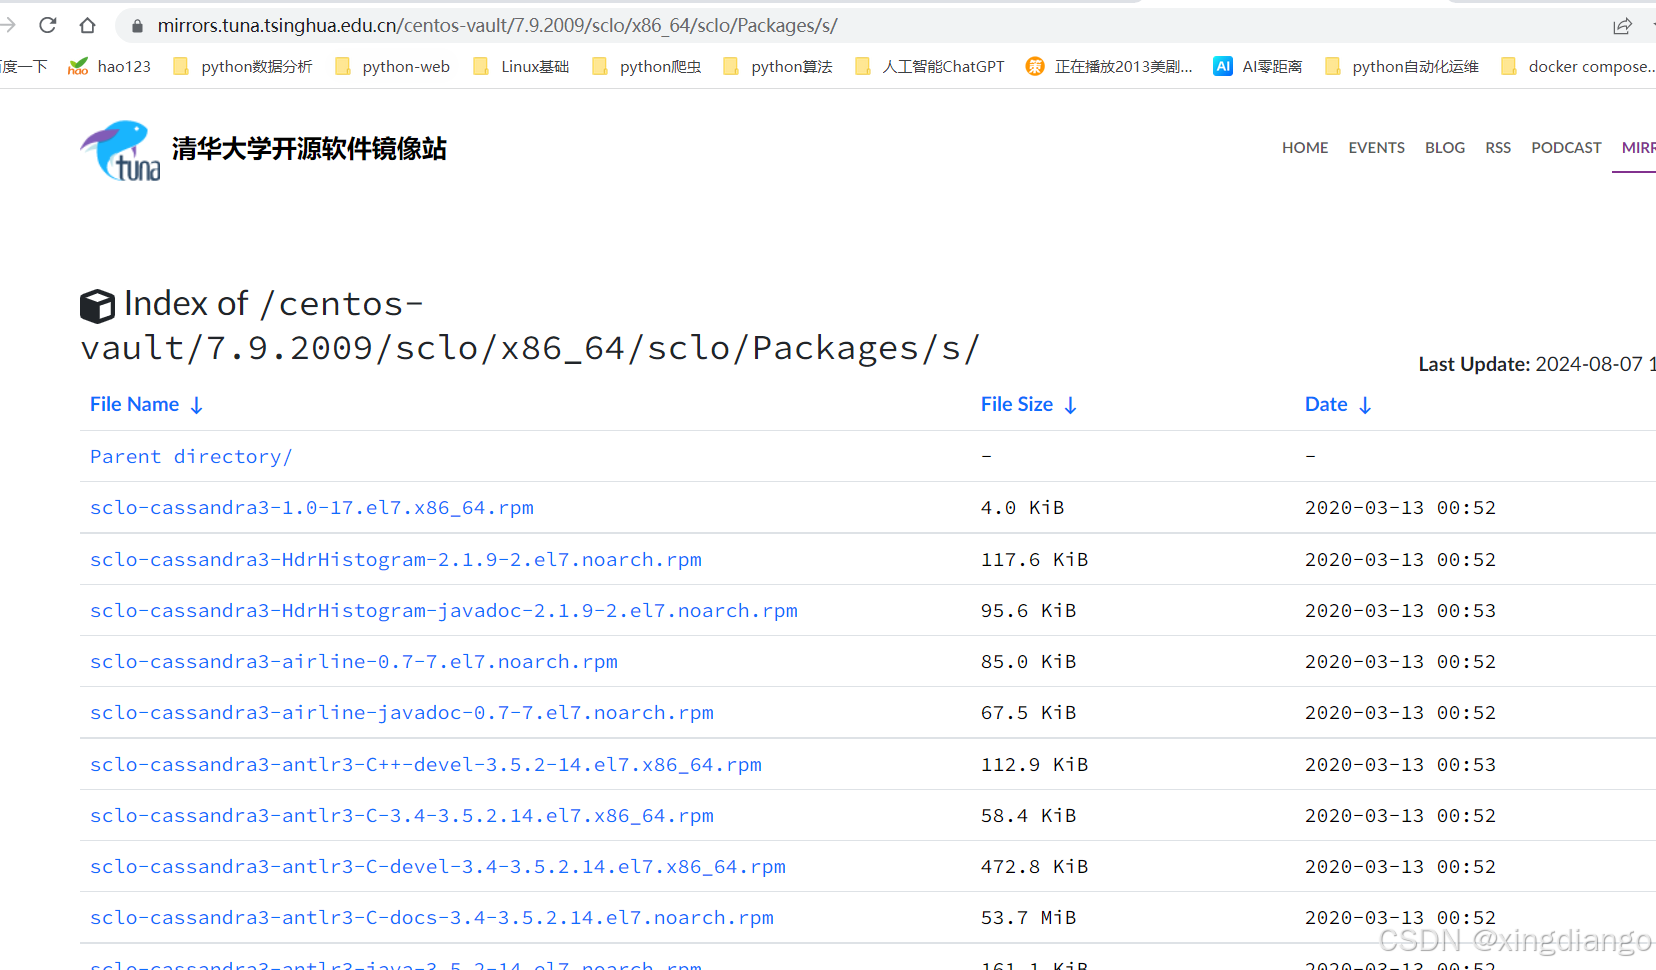This screenshot has width=1656, height=970.
Task: Click the browser reload icon
Action: click(47, 25)
